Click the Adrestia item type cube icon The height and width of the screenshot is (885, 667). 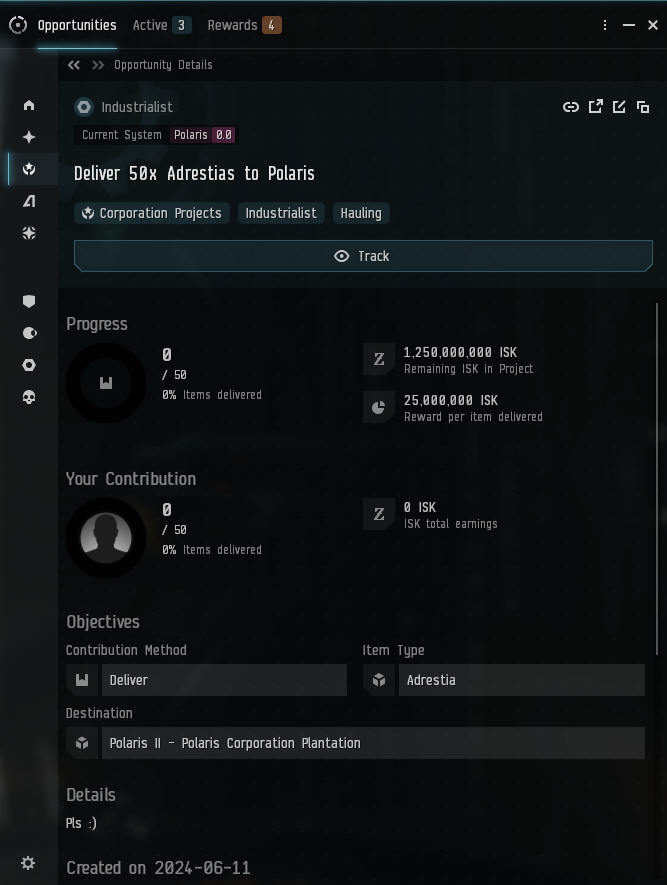click(x=379, y=680)
